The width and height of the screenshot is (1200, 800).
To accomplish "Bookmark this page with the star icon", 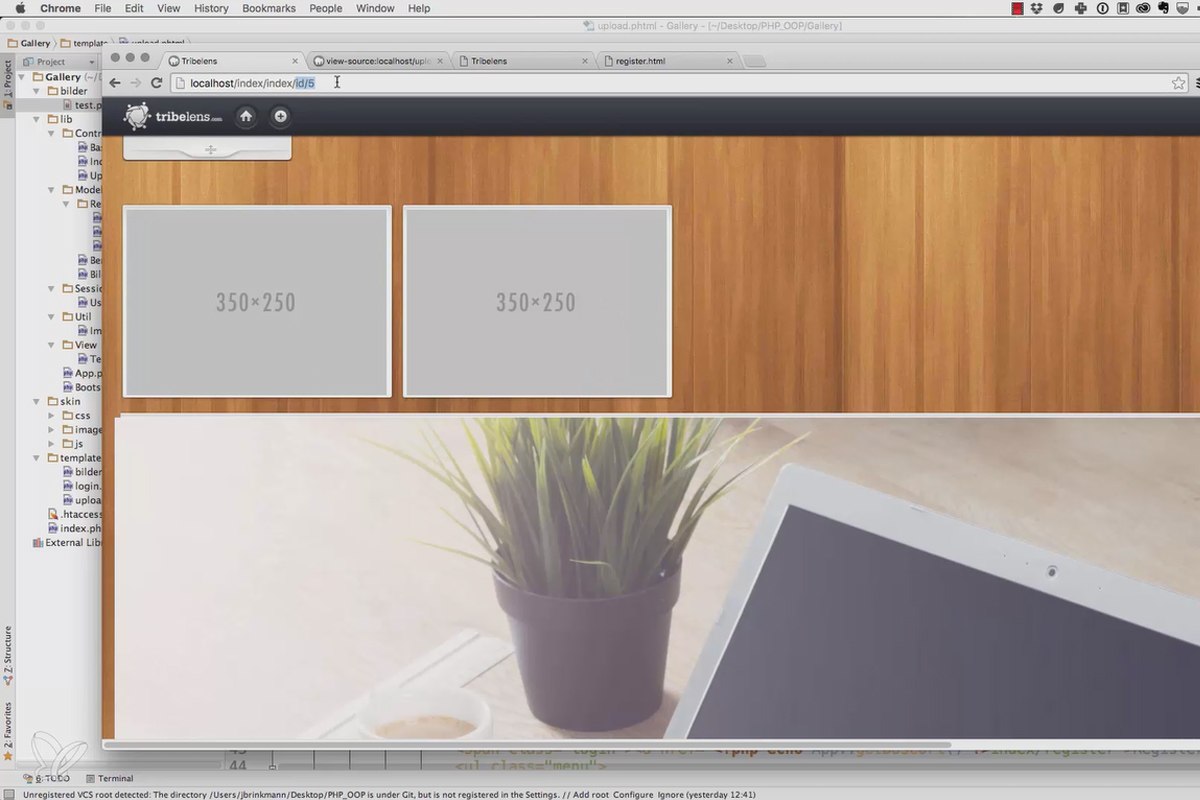I will point(1179,83).
